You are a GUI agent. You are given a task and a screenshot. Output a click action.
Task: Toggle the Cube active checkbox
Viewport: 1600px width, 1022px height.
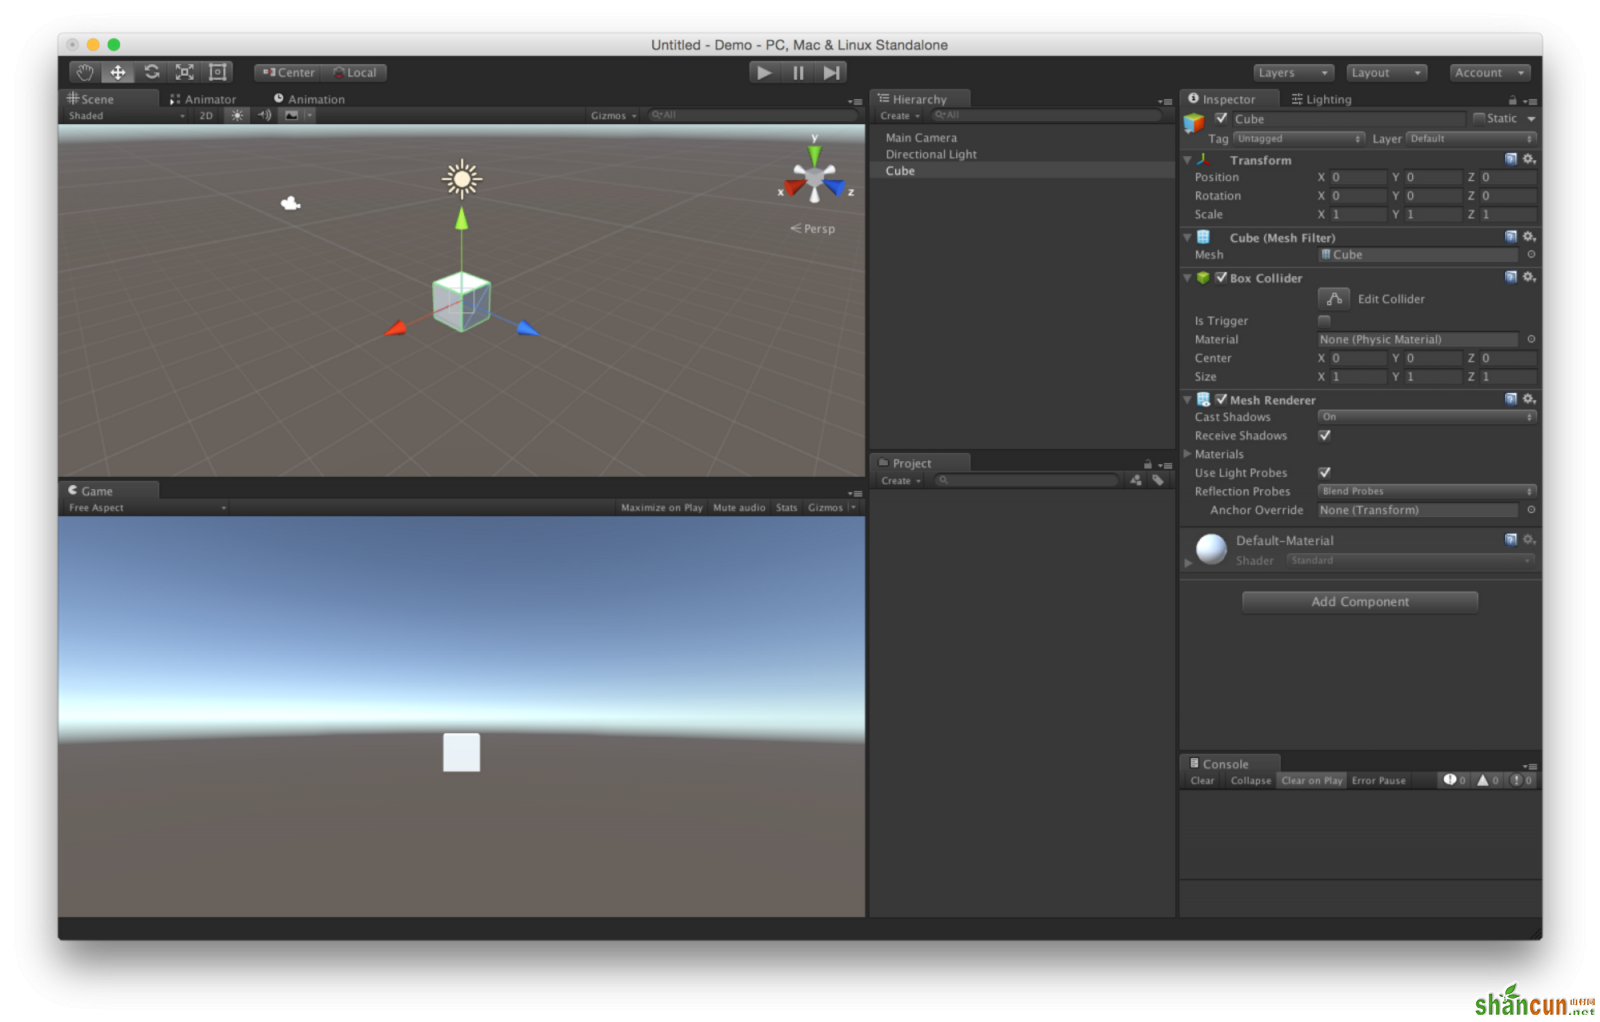click(x=1221, y=118)
